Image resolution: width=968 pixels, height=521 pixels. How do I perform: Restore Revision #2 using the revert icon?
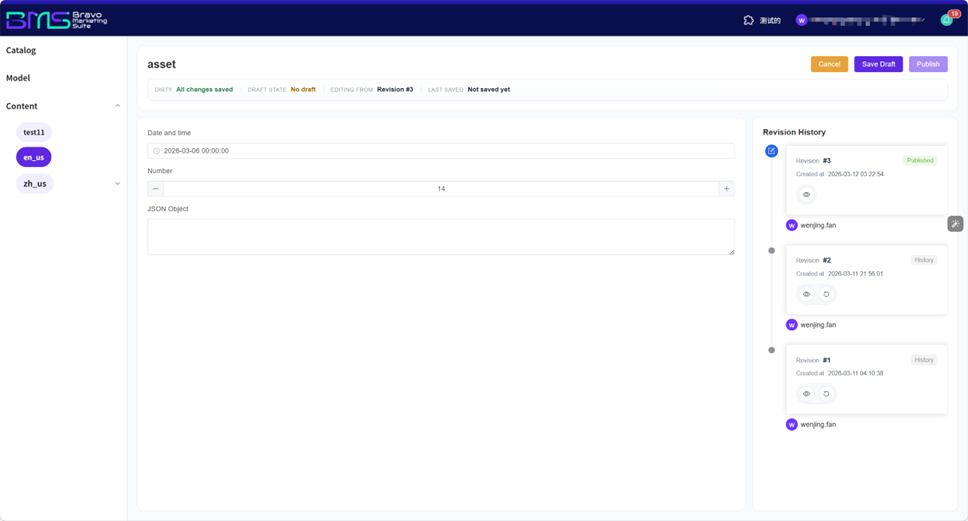tap(826, 294)
